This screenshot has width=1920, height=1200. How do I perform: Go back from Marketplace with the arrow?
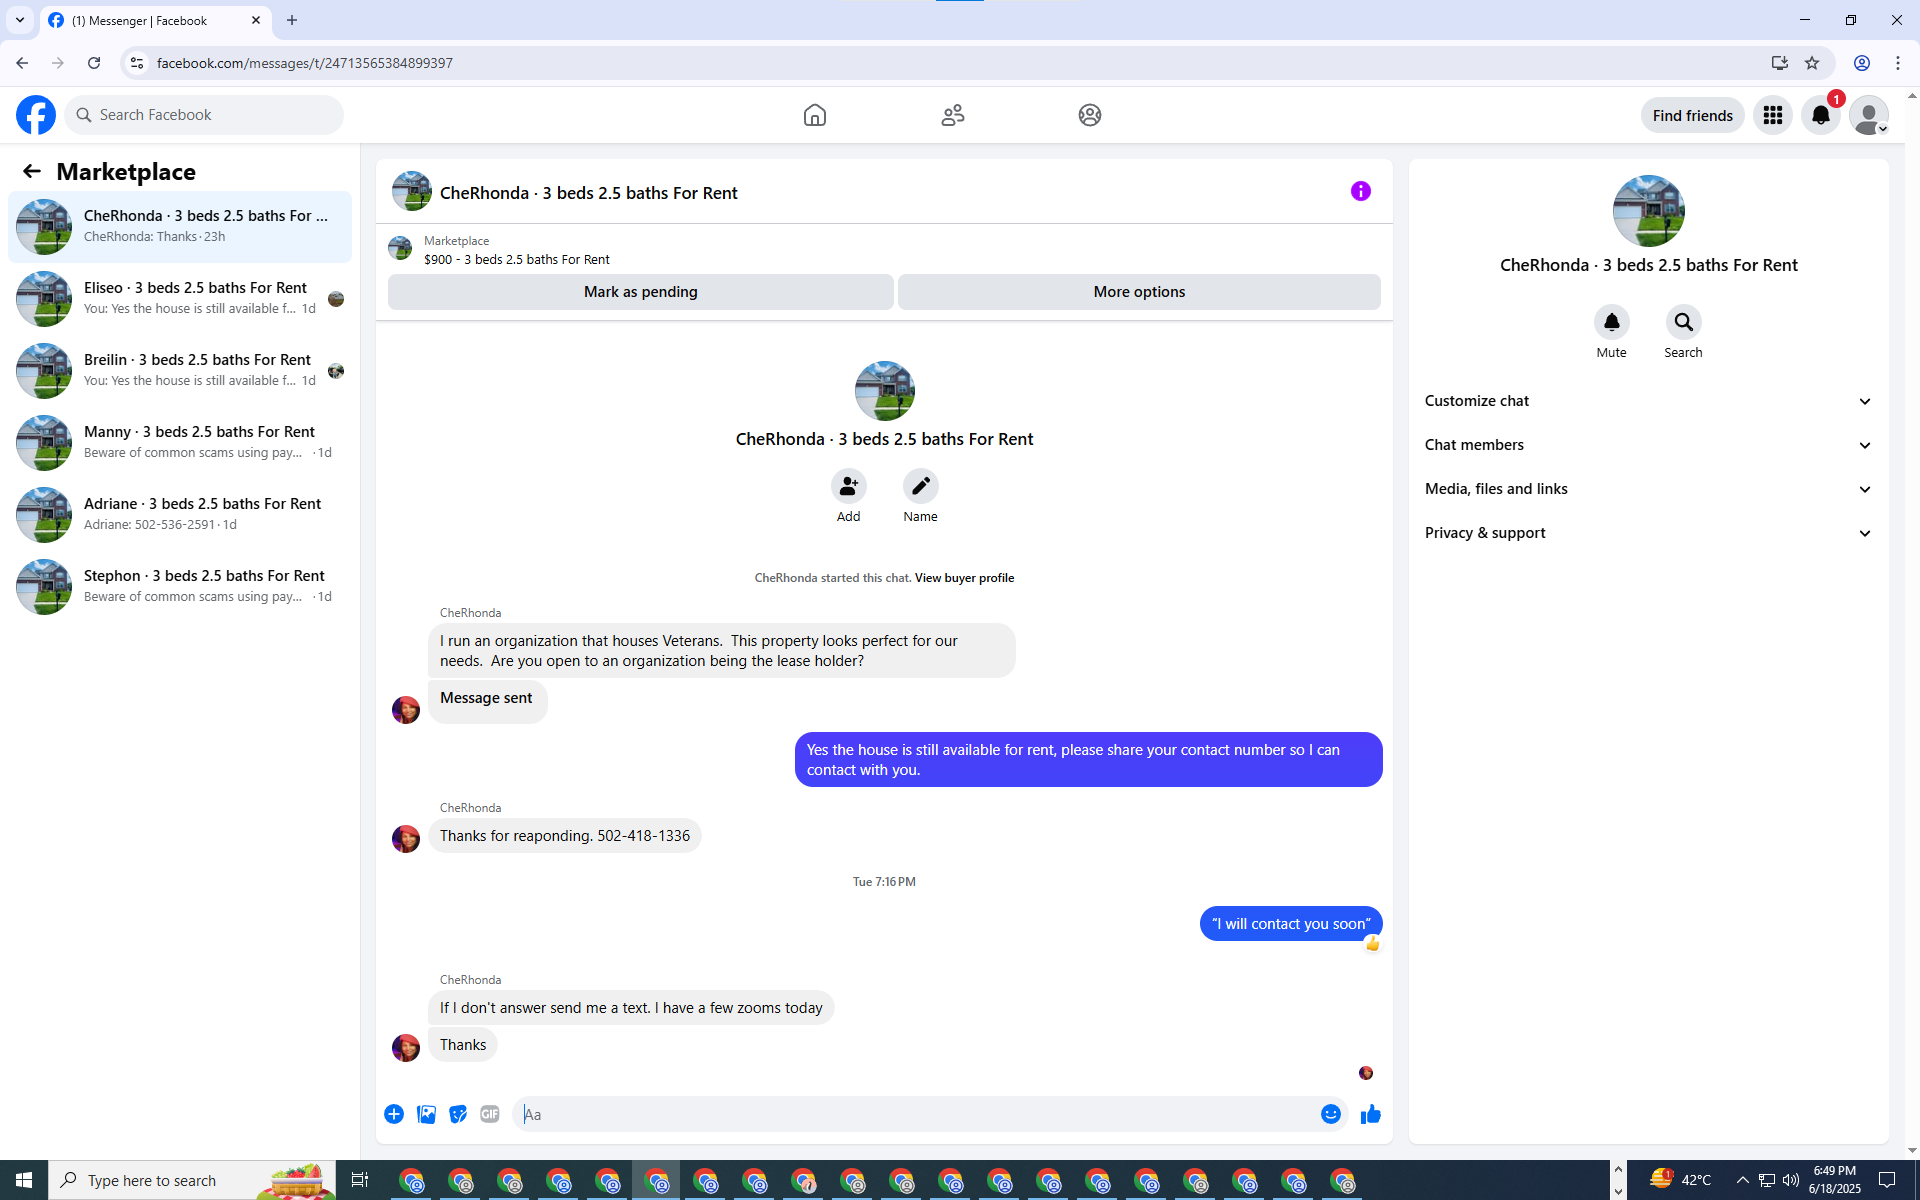tap(32, 171)
